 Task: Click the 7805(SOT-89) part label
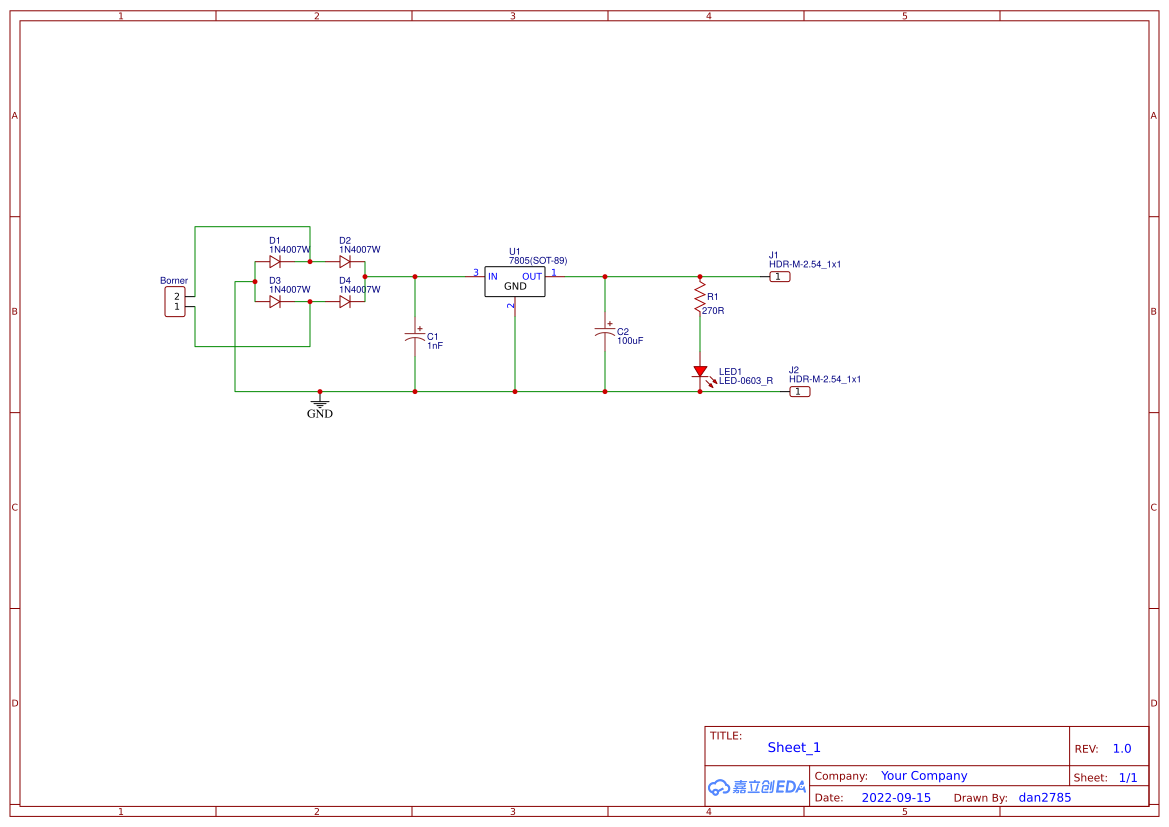coord(538,261)
